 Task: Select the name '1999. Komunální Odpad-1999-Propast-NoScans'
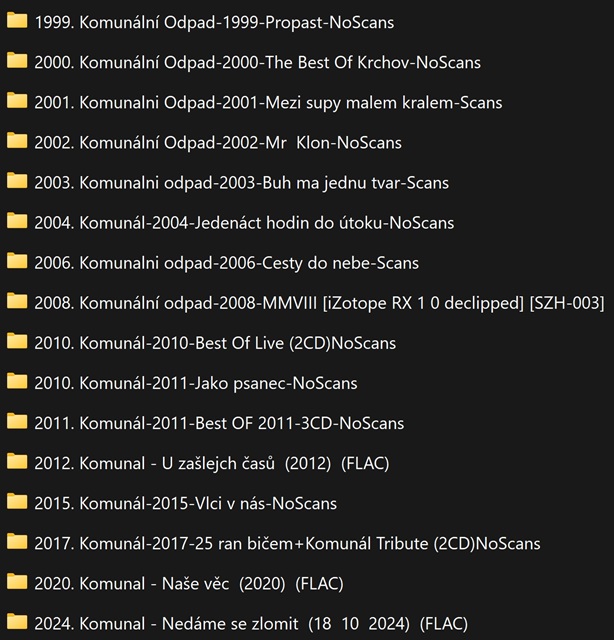click(x=214, y=22)
